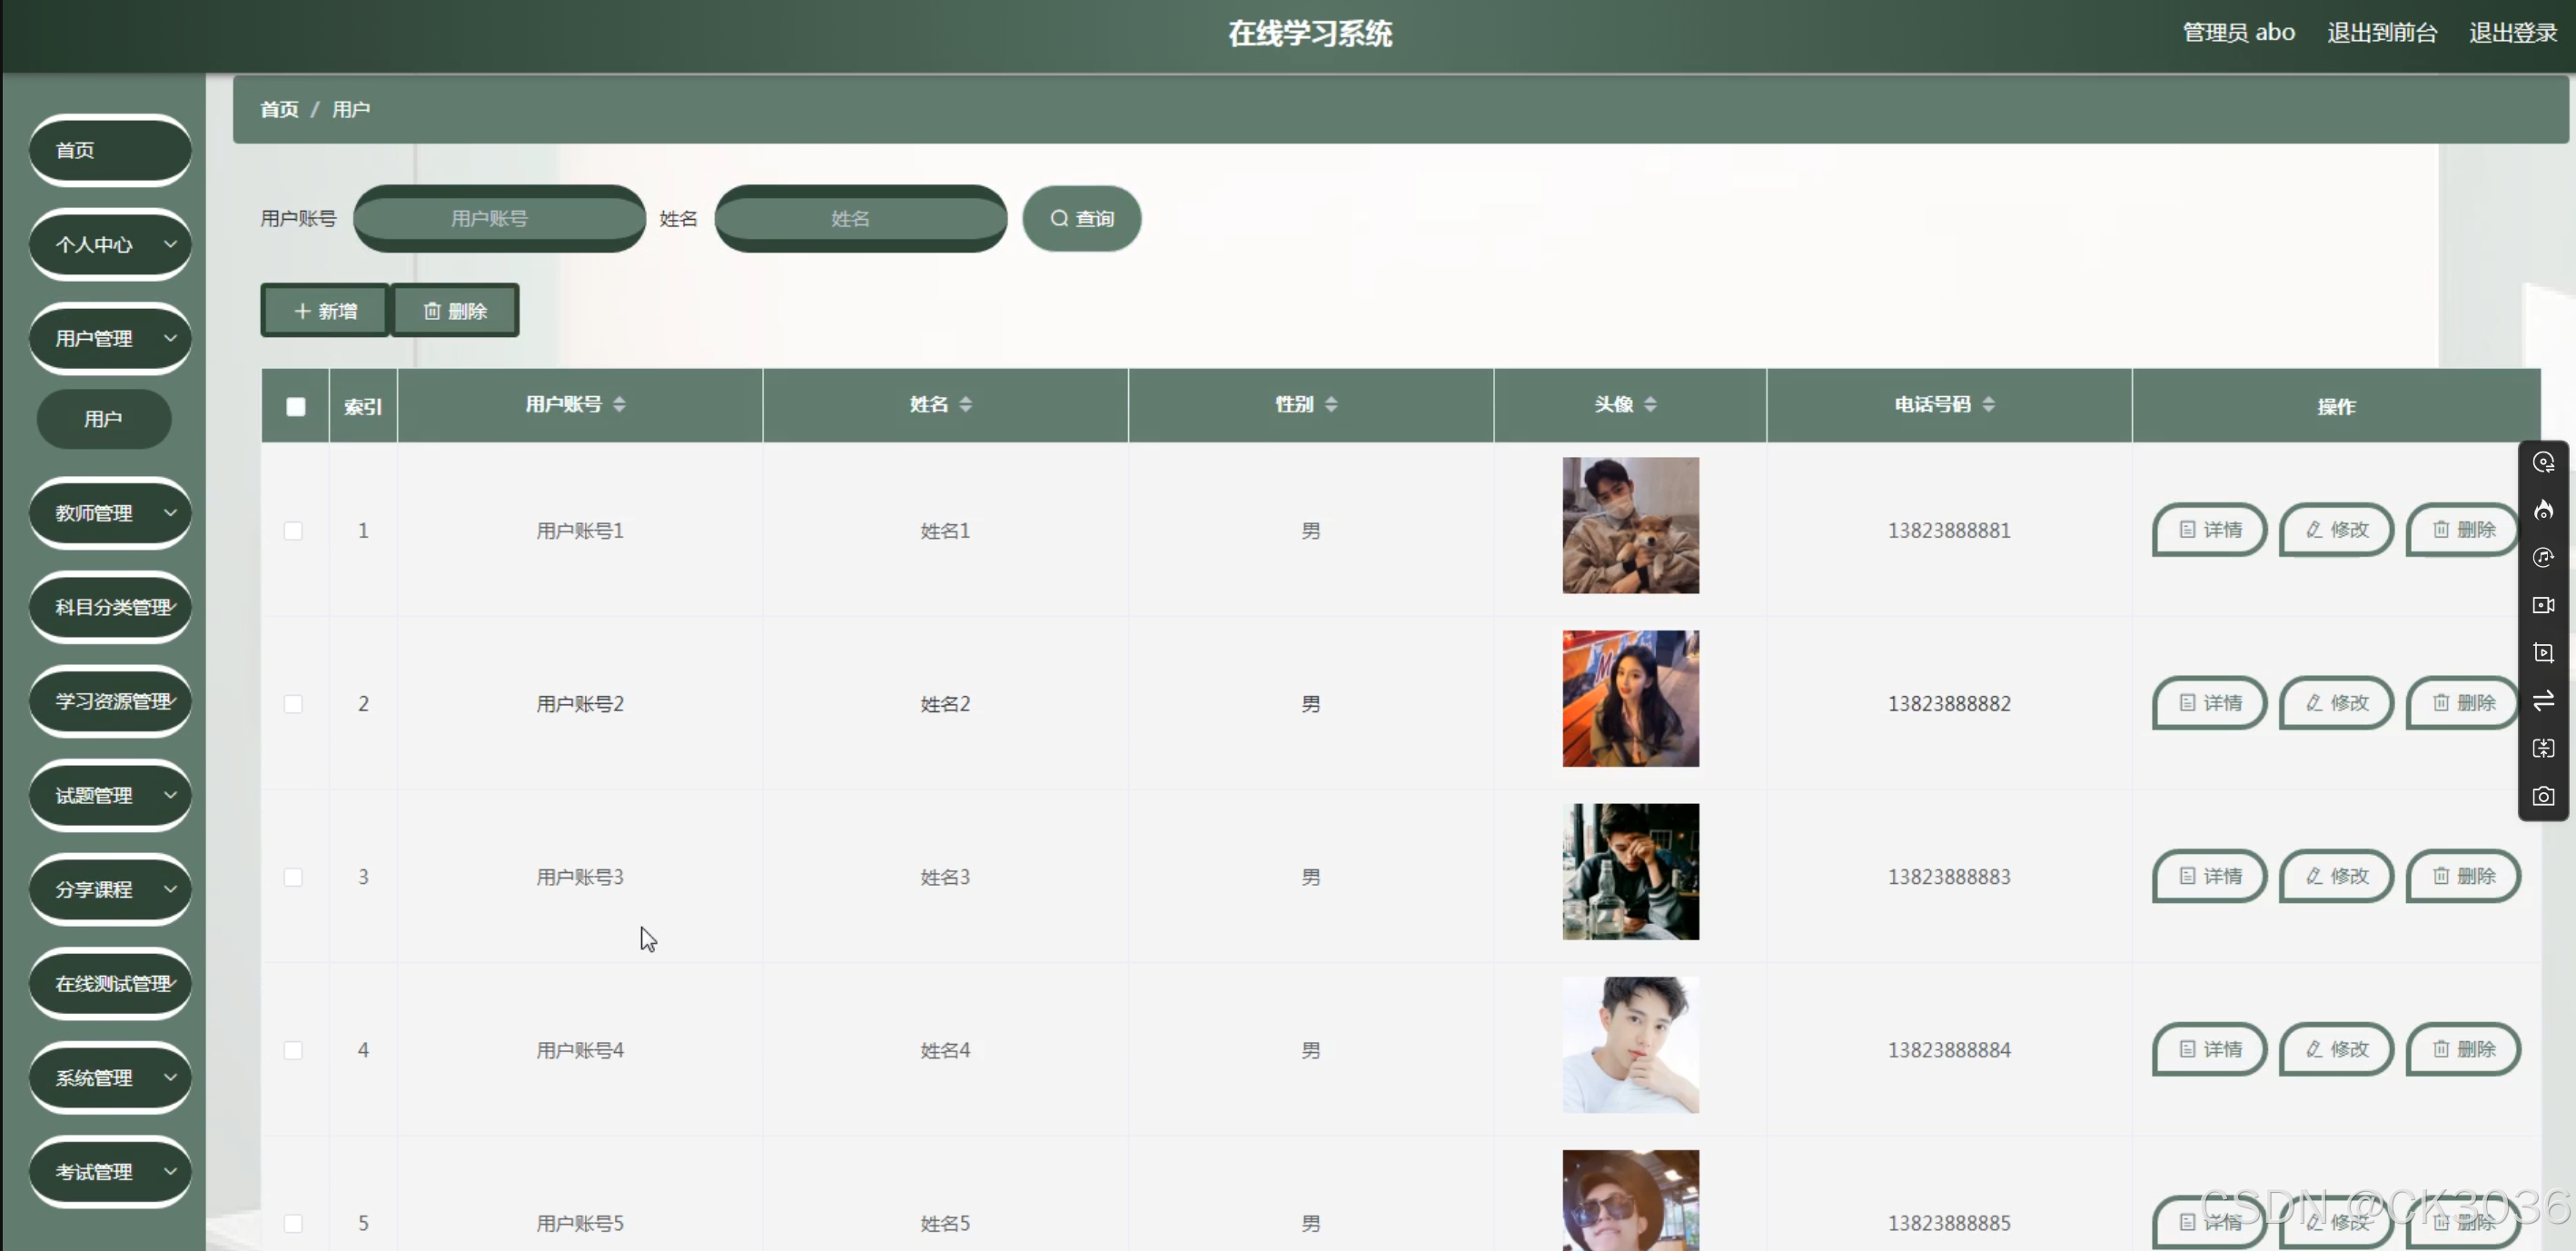Image resolution: width=2576 pixels, height=1251 pixels.
Task: Toggle the select-all checkbox in table header
Action: click(295, 406)
